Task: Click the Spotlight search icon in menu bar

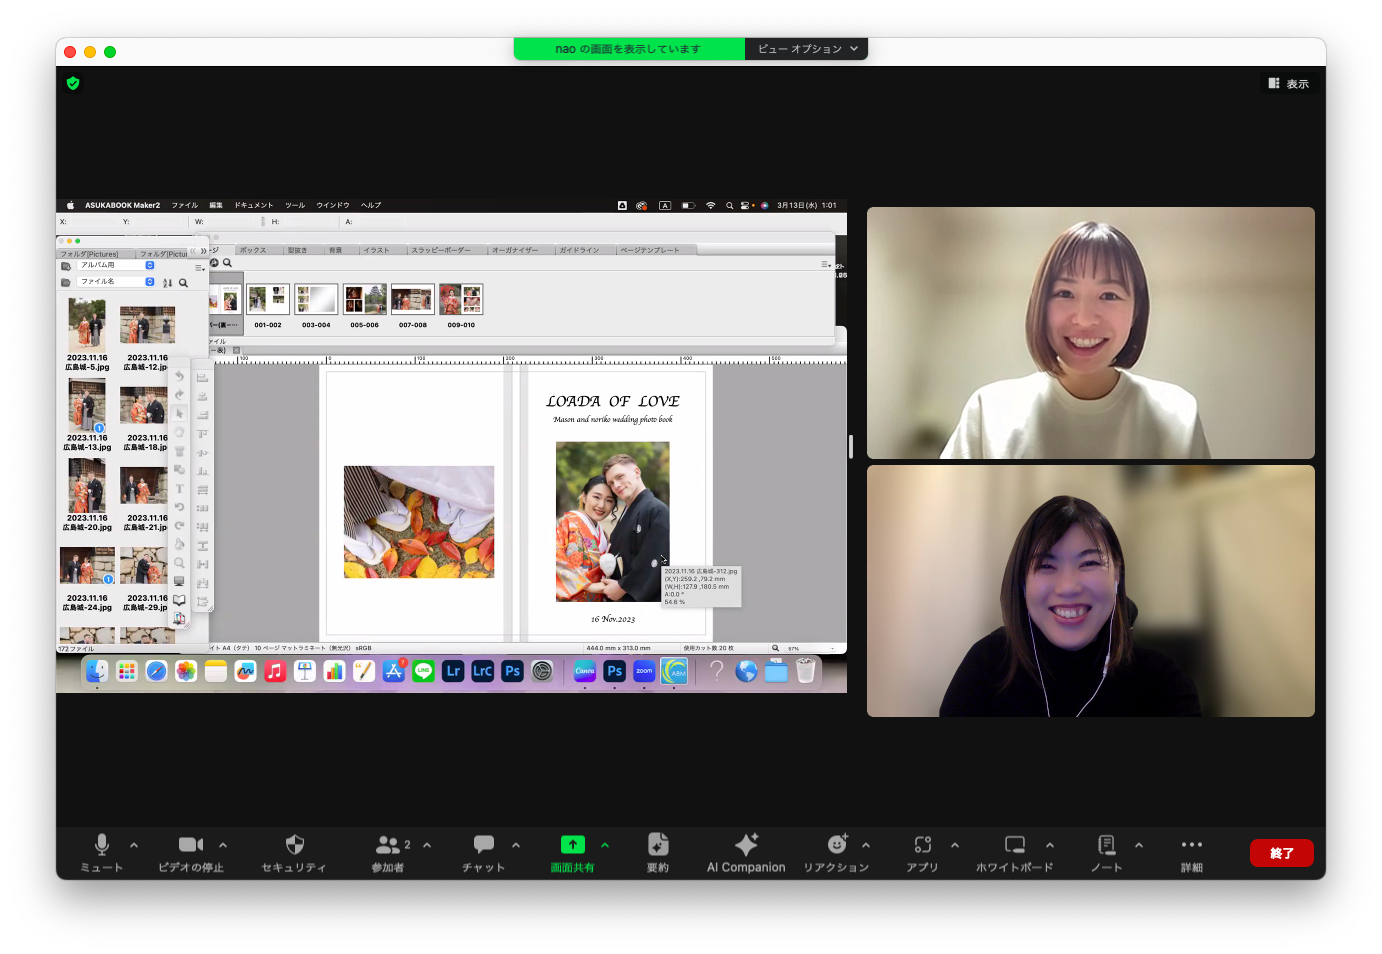Action: coord(730,205)
